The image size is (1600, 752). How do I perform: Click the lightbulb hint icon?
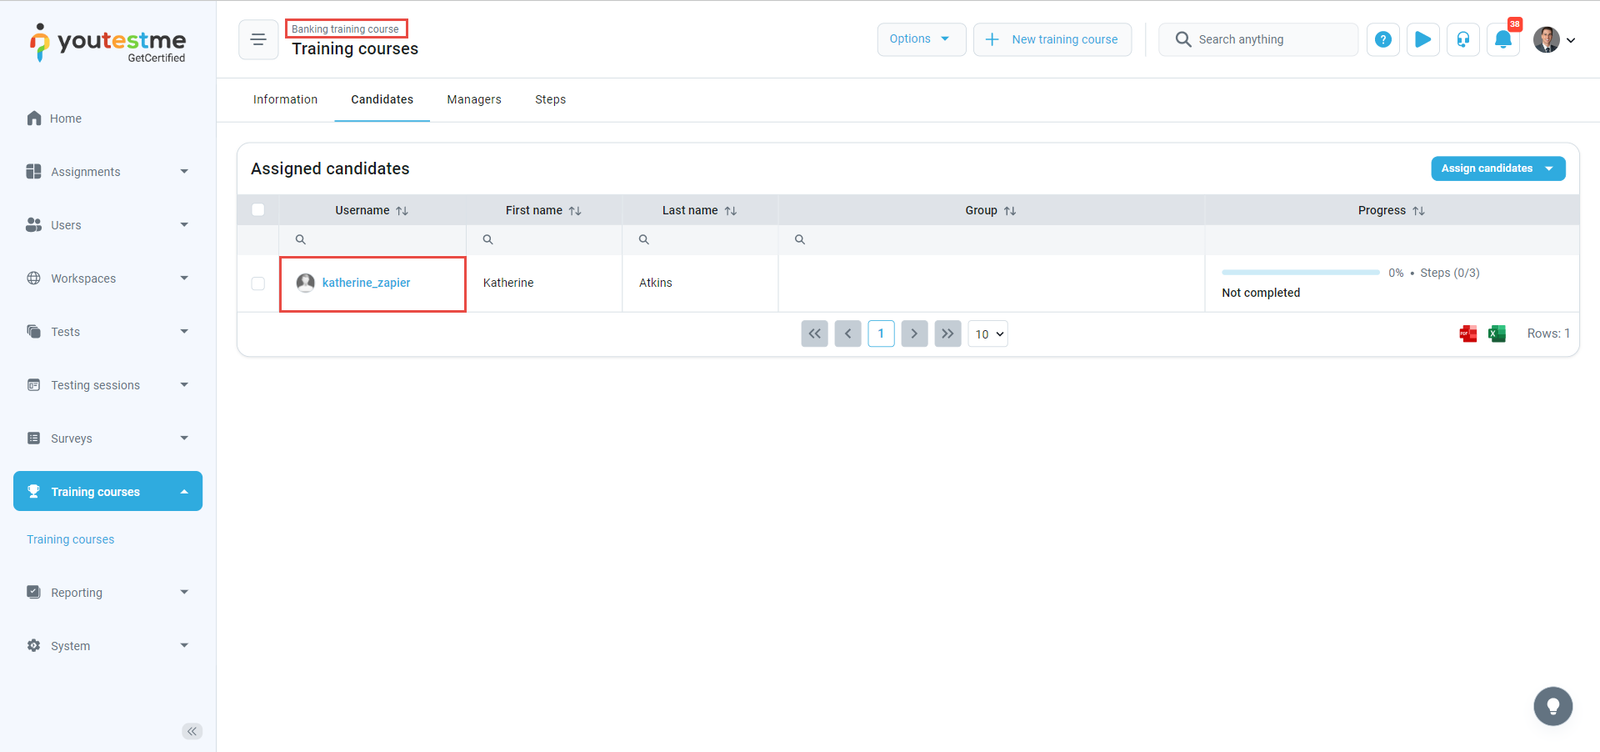[1552, 706]
